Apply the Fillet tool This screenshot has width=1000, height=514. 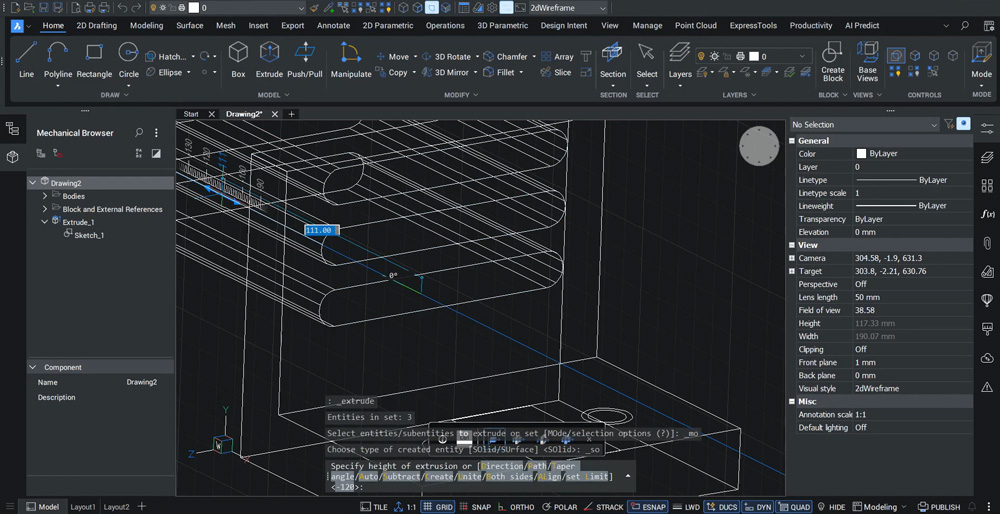coord(499,73)
